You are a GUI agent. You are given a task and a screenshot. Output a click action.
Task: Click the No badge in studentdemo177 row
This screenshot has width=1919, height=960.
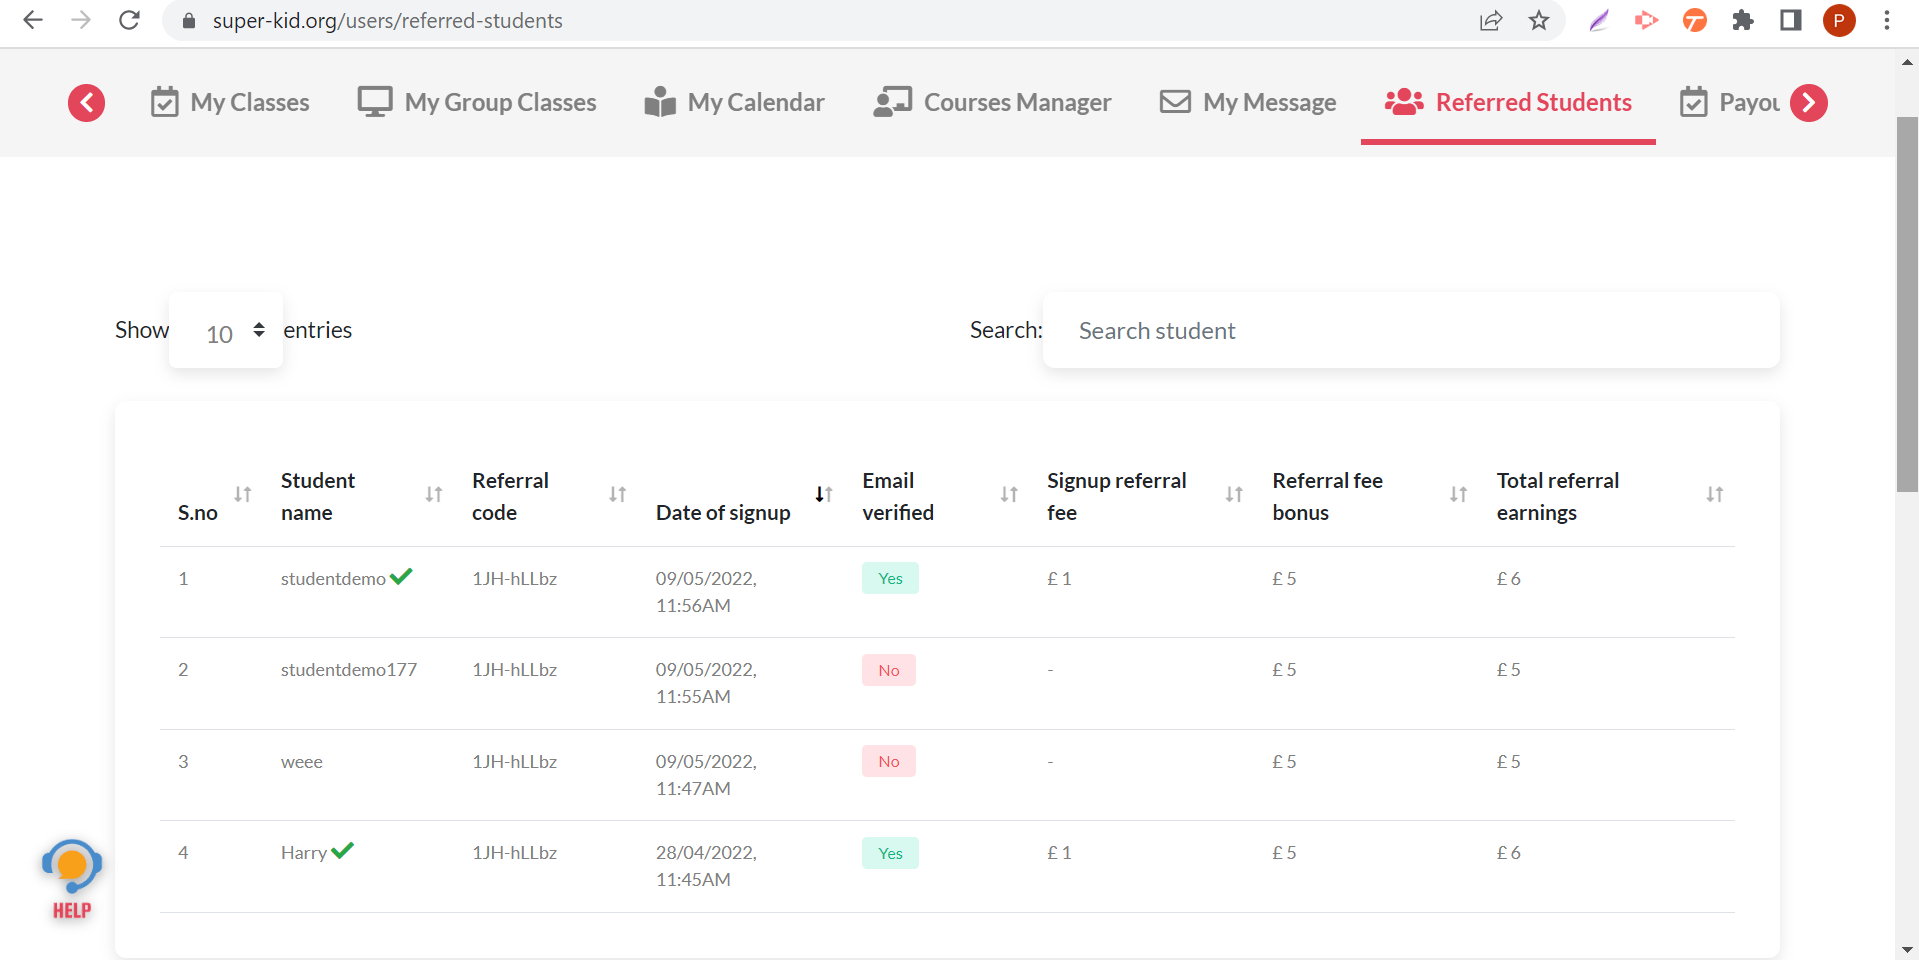coord(889,670)
